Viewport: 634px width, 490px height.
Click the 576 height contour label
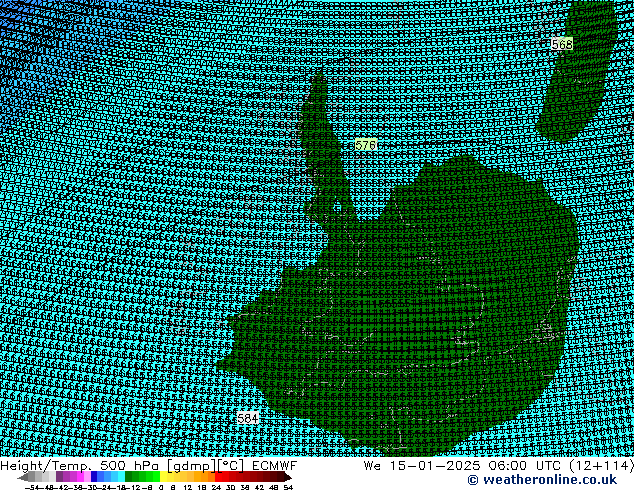[366, 145]
